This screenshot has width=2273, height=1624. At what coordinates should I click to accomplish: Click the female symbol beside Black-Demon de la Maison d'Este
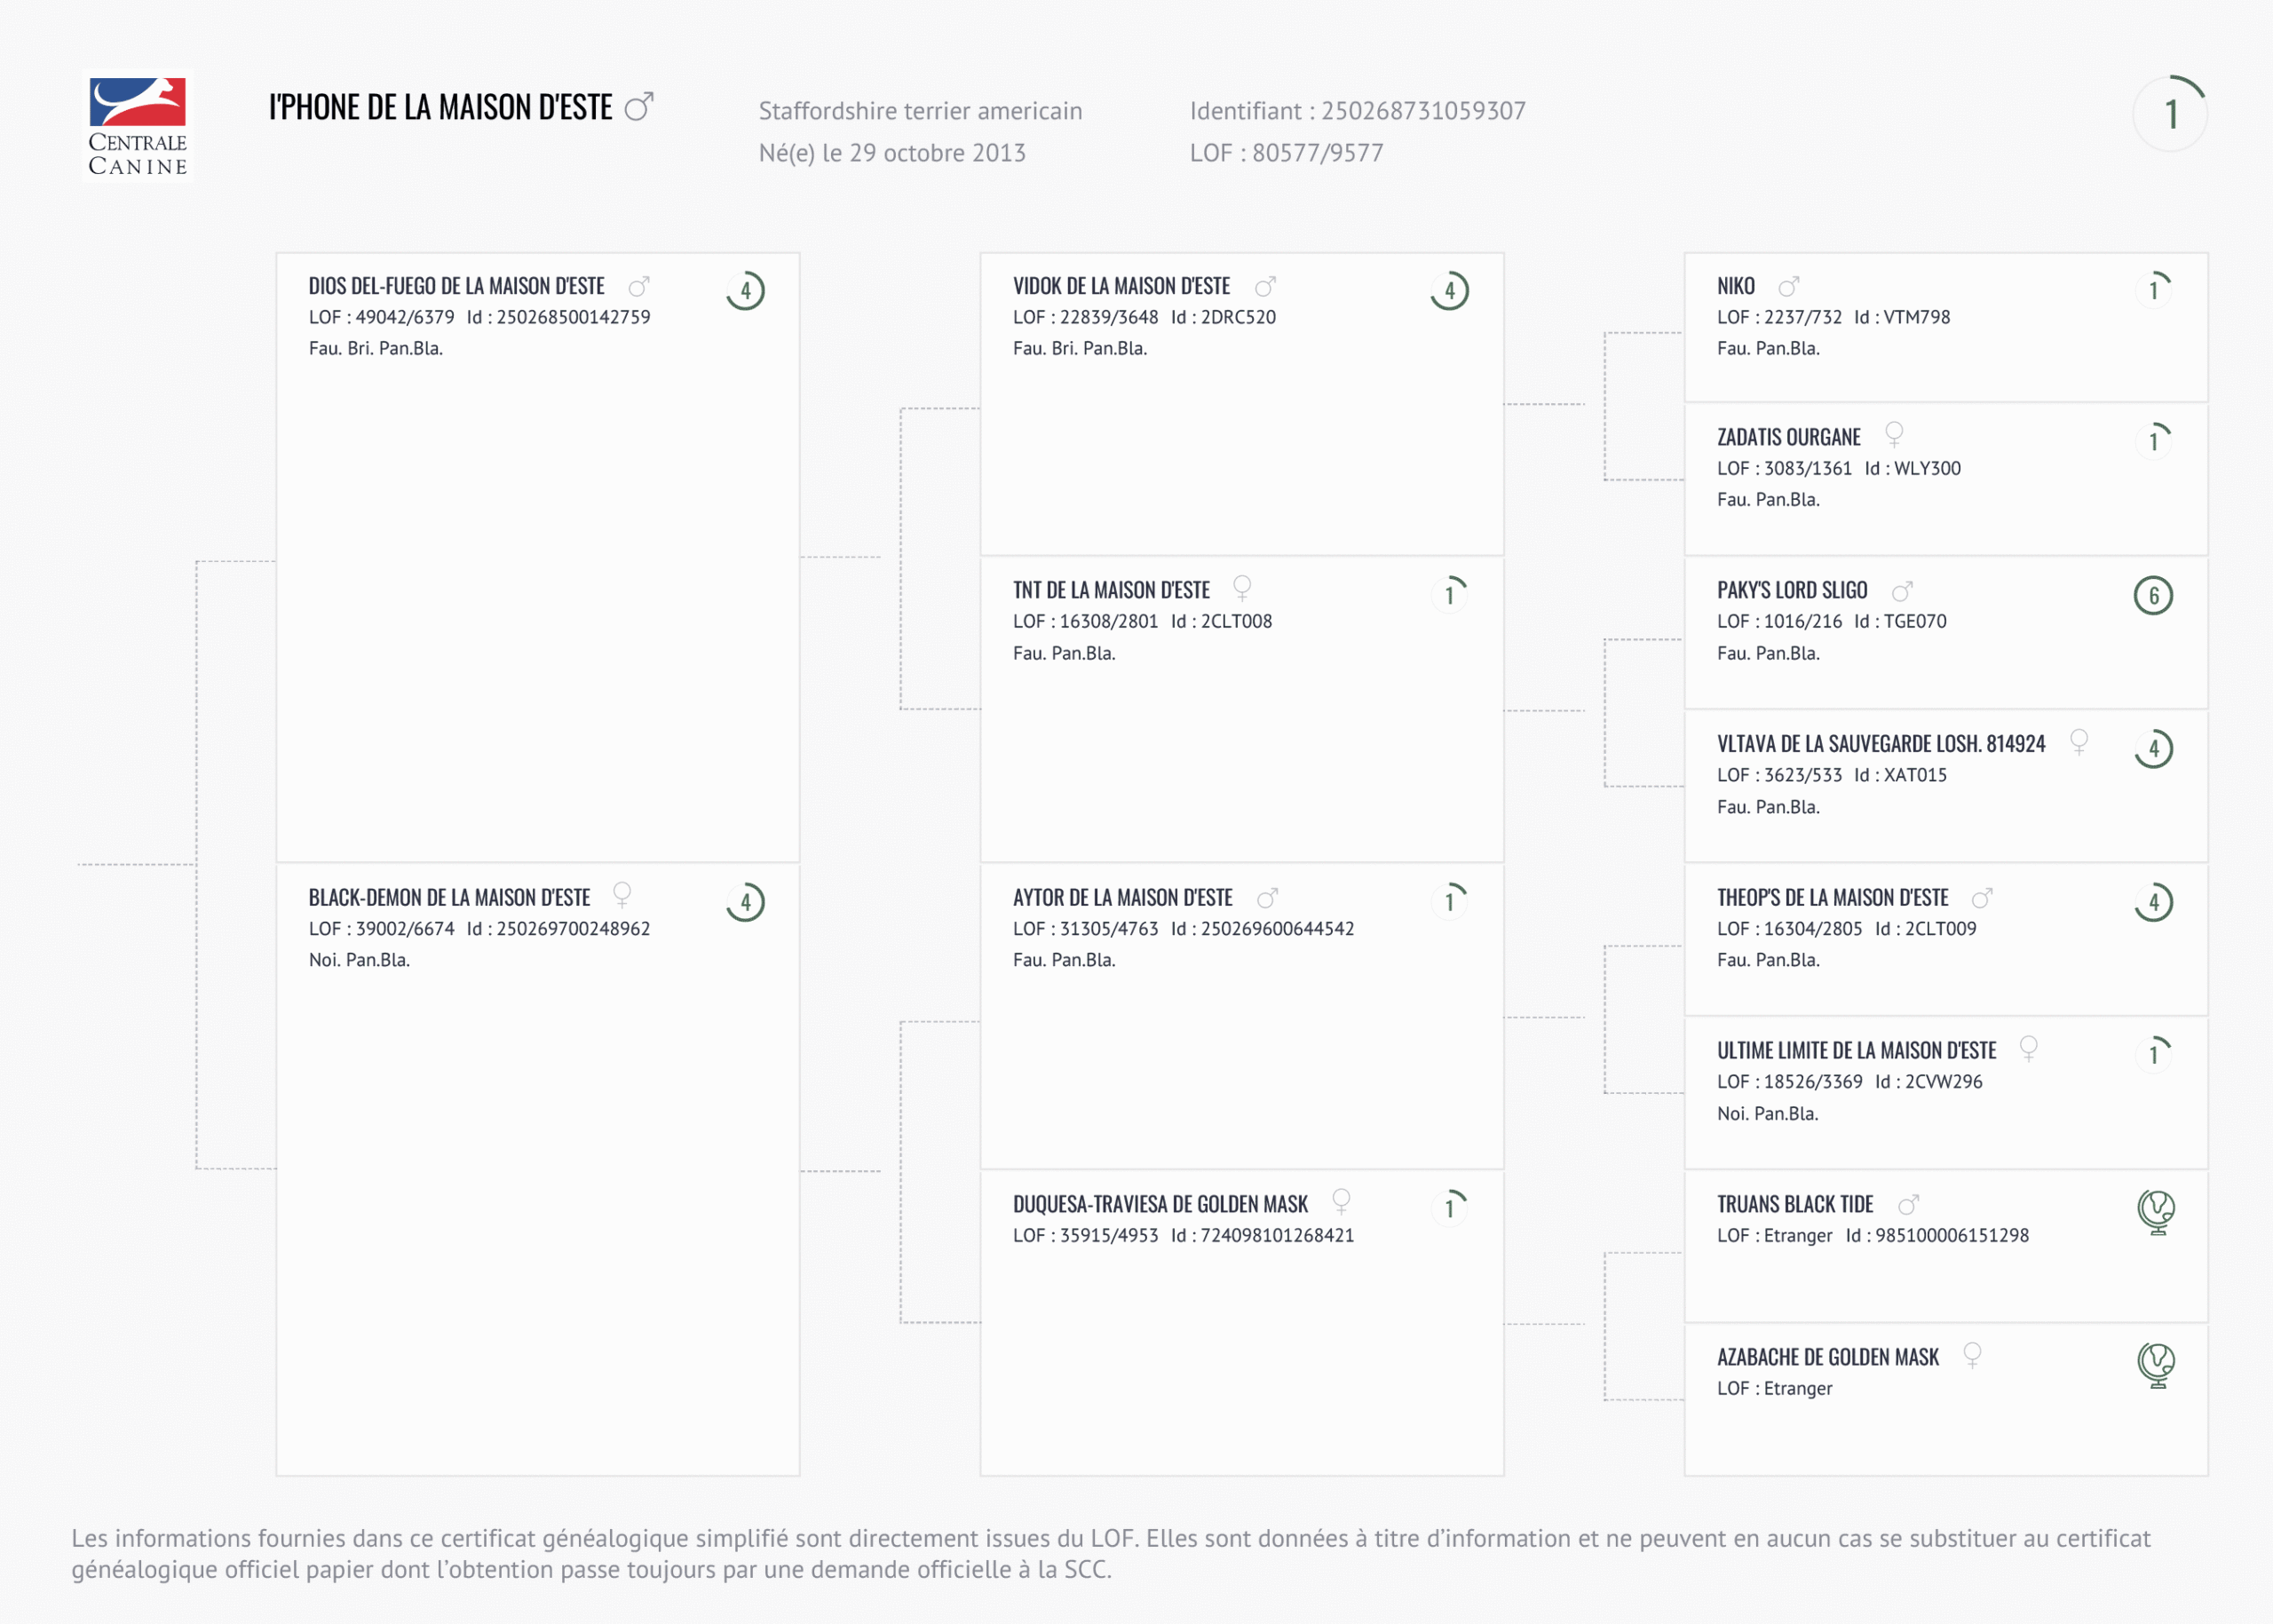point(622,893)
